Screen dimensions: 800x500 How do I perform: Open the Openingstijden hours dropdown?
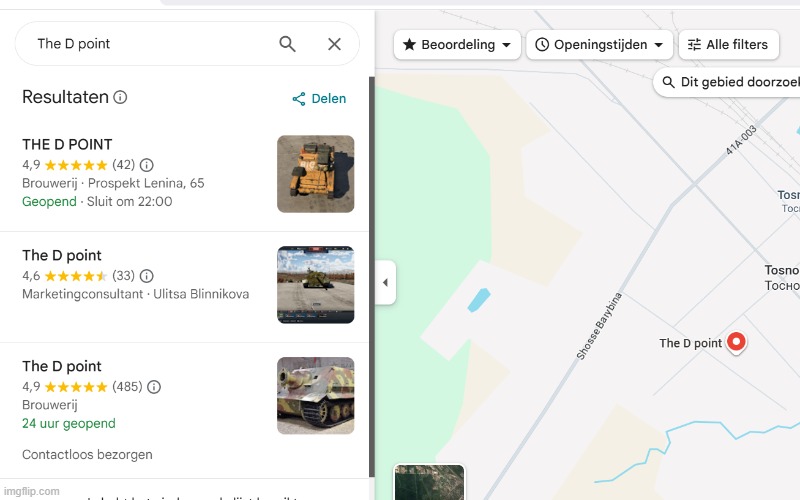pos(599,45)
